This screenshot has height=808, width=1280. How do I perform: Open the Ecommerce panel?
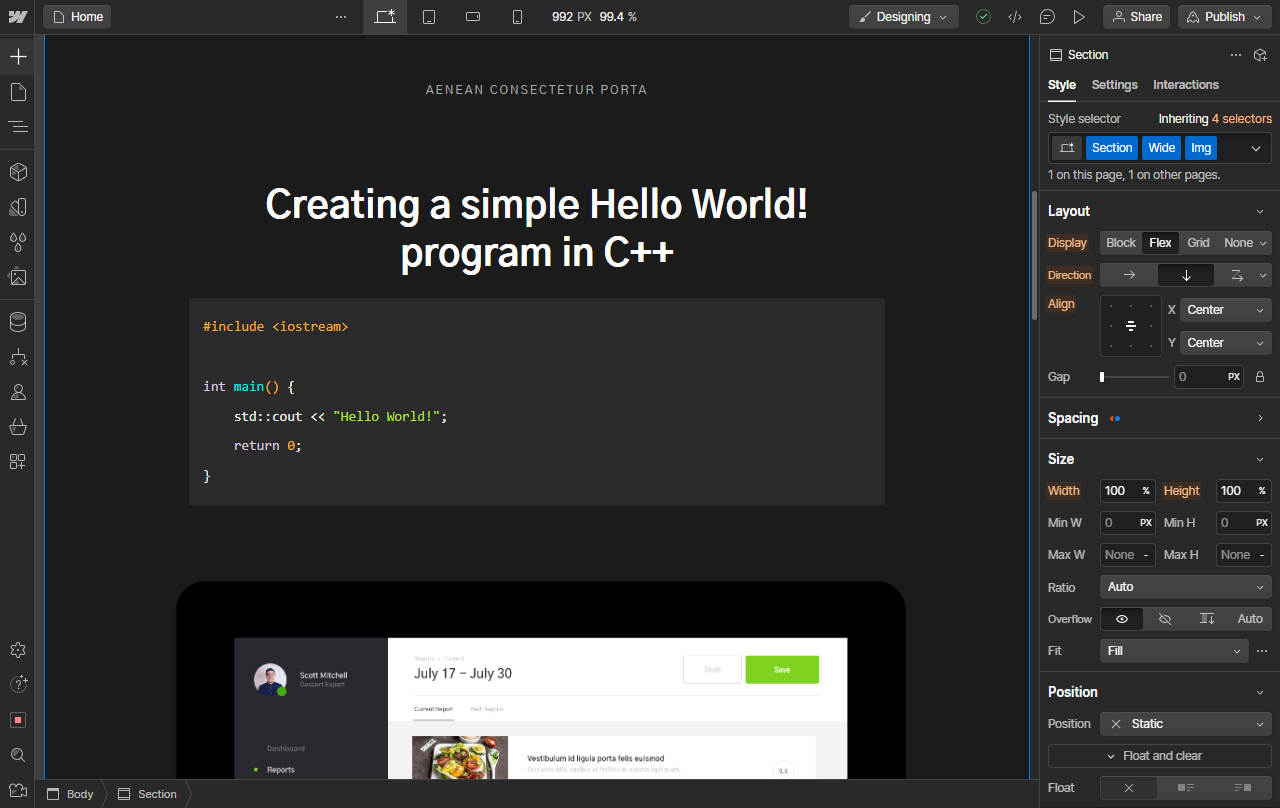pyautogui.click(x=16, y=425)
